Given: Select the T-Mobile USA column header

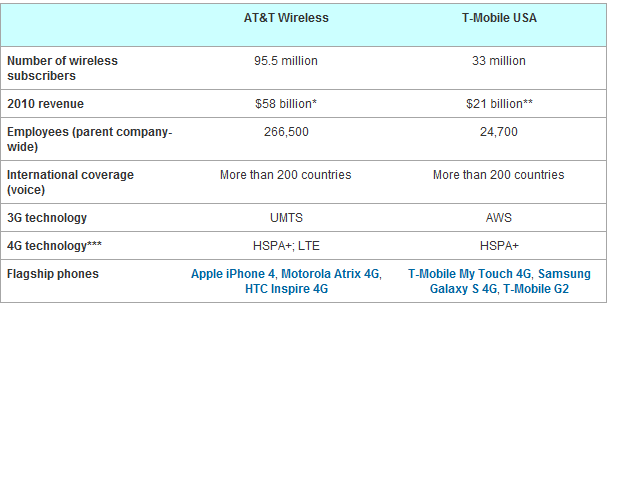Looking at the screenshot, I should pyautogui.click(x=499, y=18).
